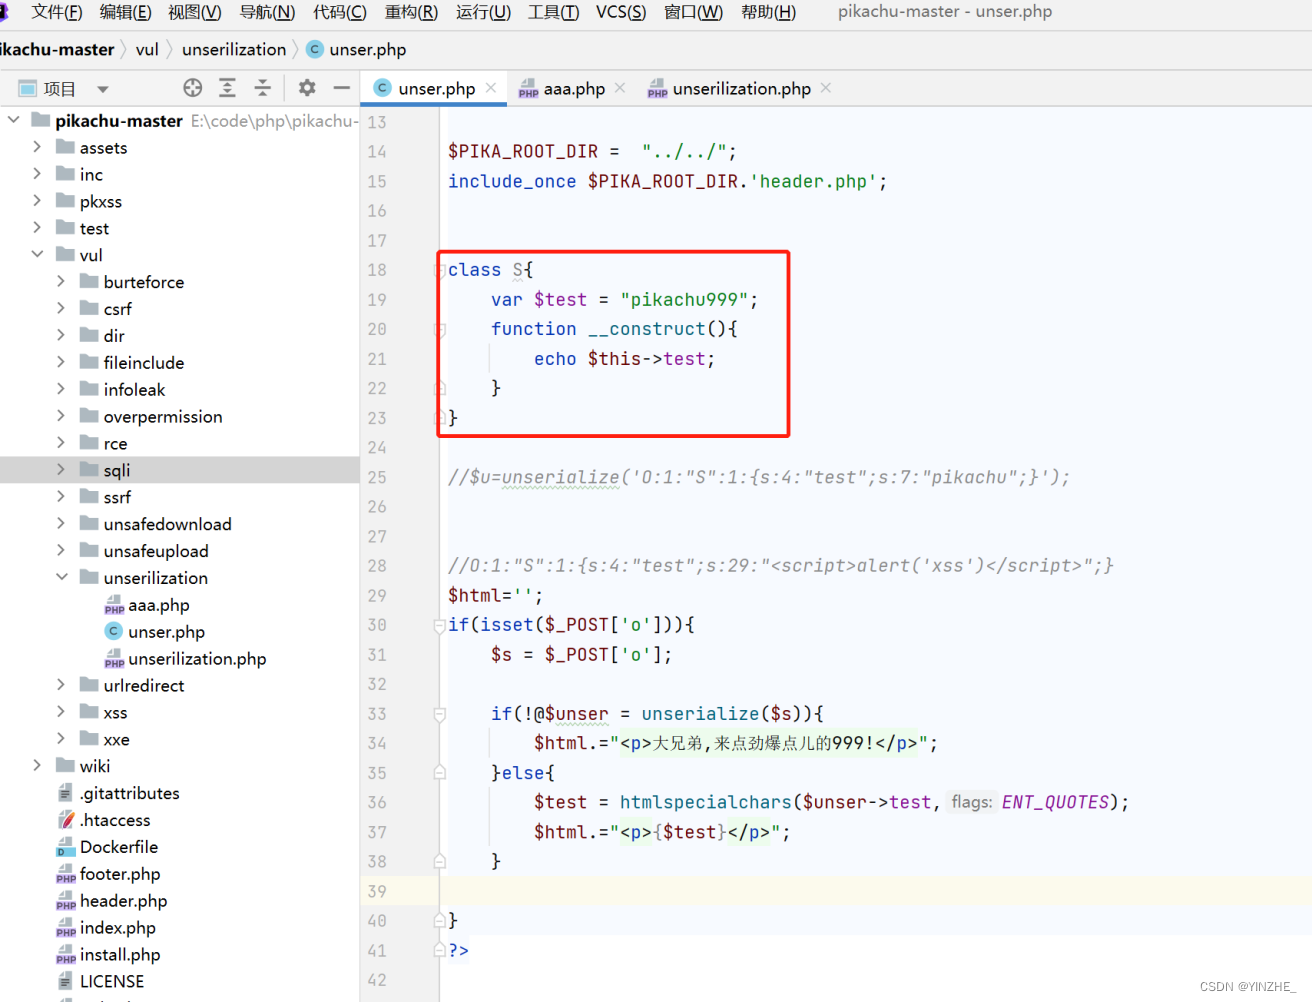Open the 视图(V) menu
This screenshot has height=1002, width=1312.
click(195, 12)
